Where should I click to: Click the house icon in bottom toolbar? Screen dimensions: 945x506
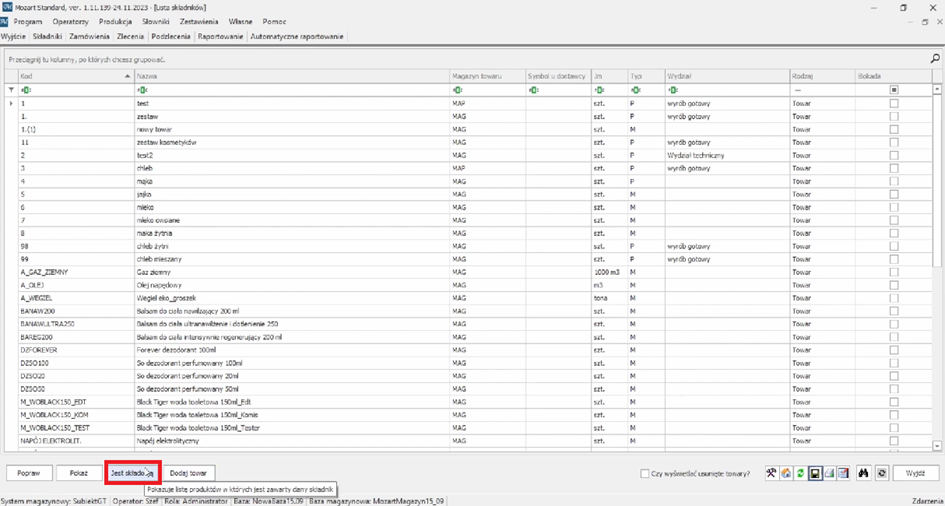(x=787, y=473)
